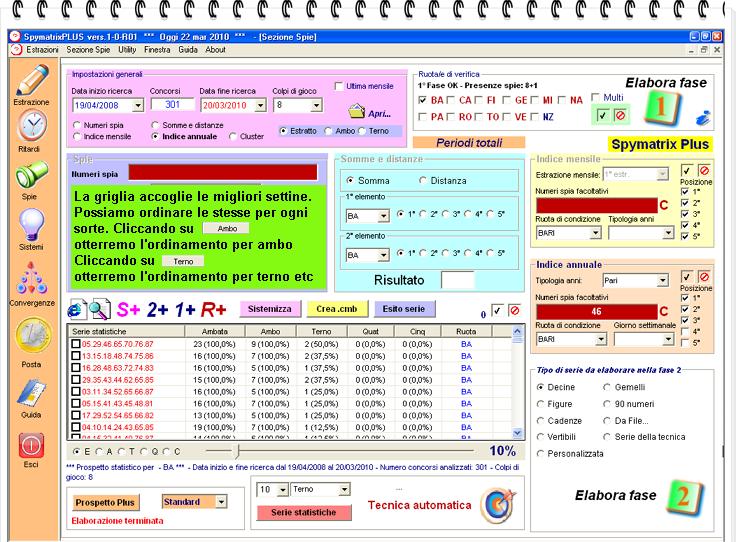The image size is (736, 542).
Task: Launch Tecnica automatica target icon
Action: click(498, 505)
